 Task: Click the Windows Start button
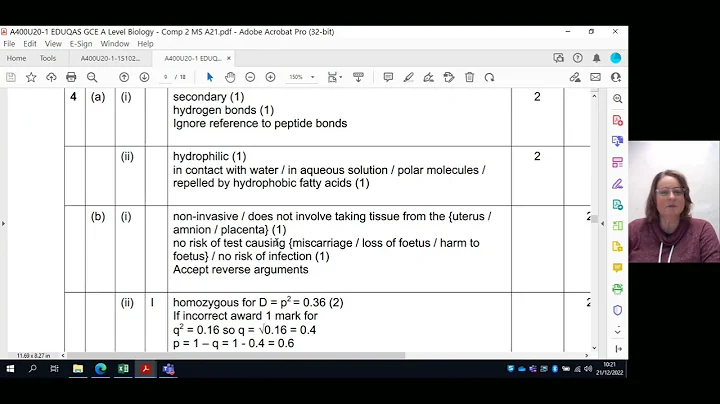click(10, 369)
